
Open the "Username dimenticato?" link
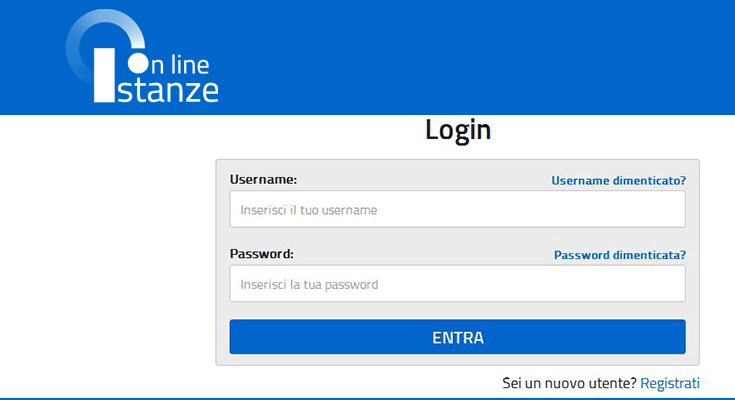tap(618, 180)
